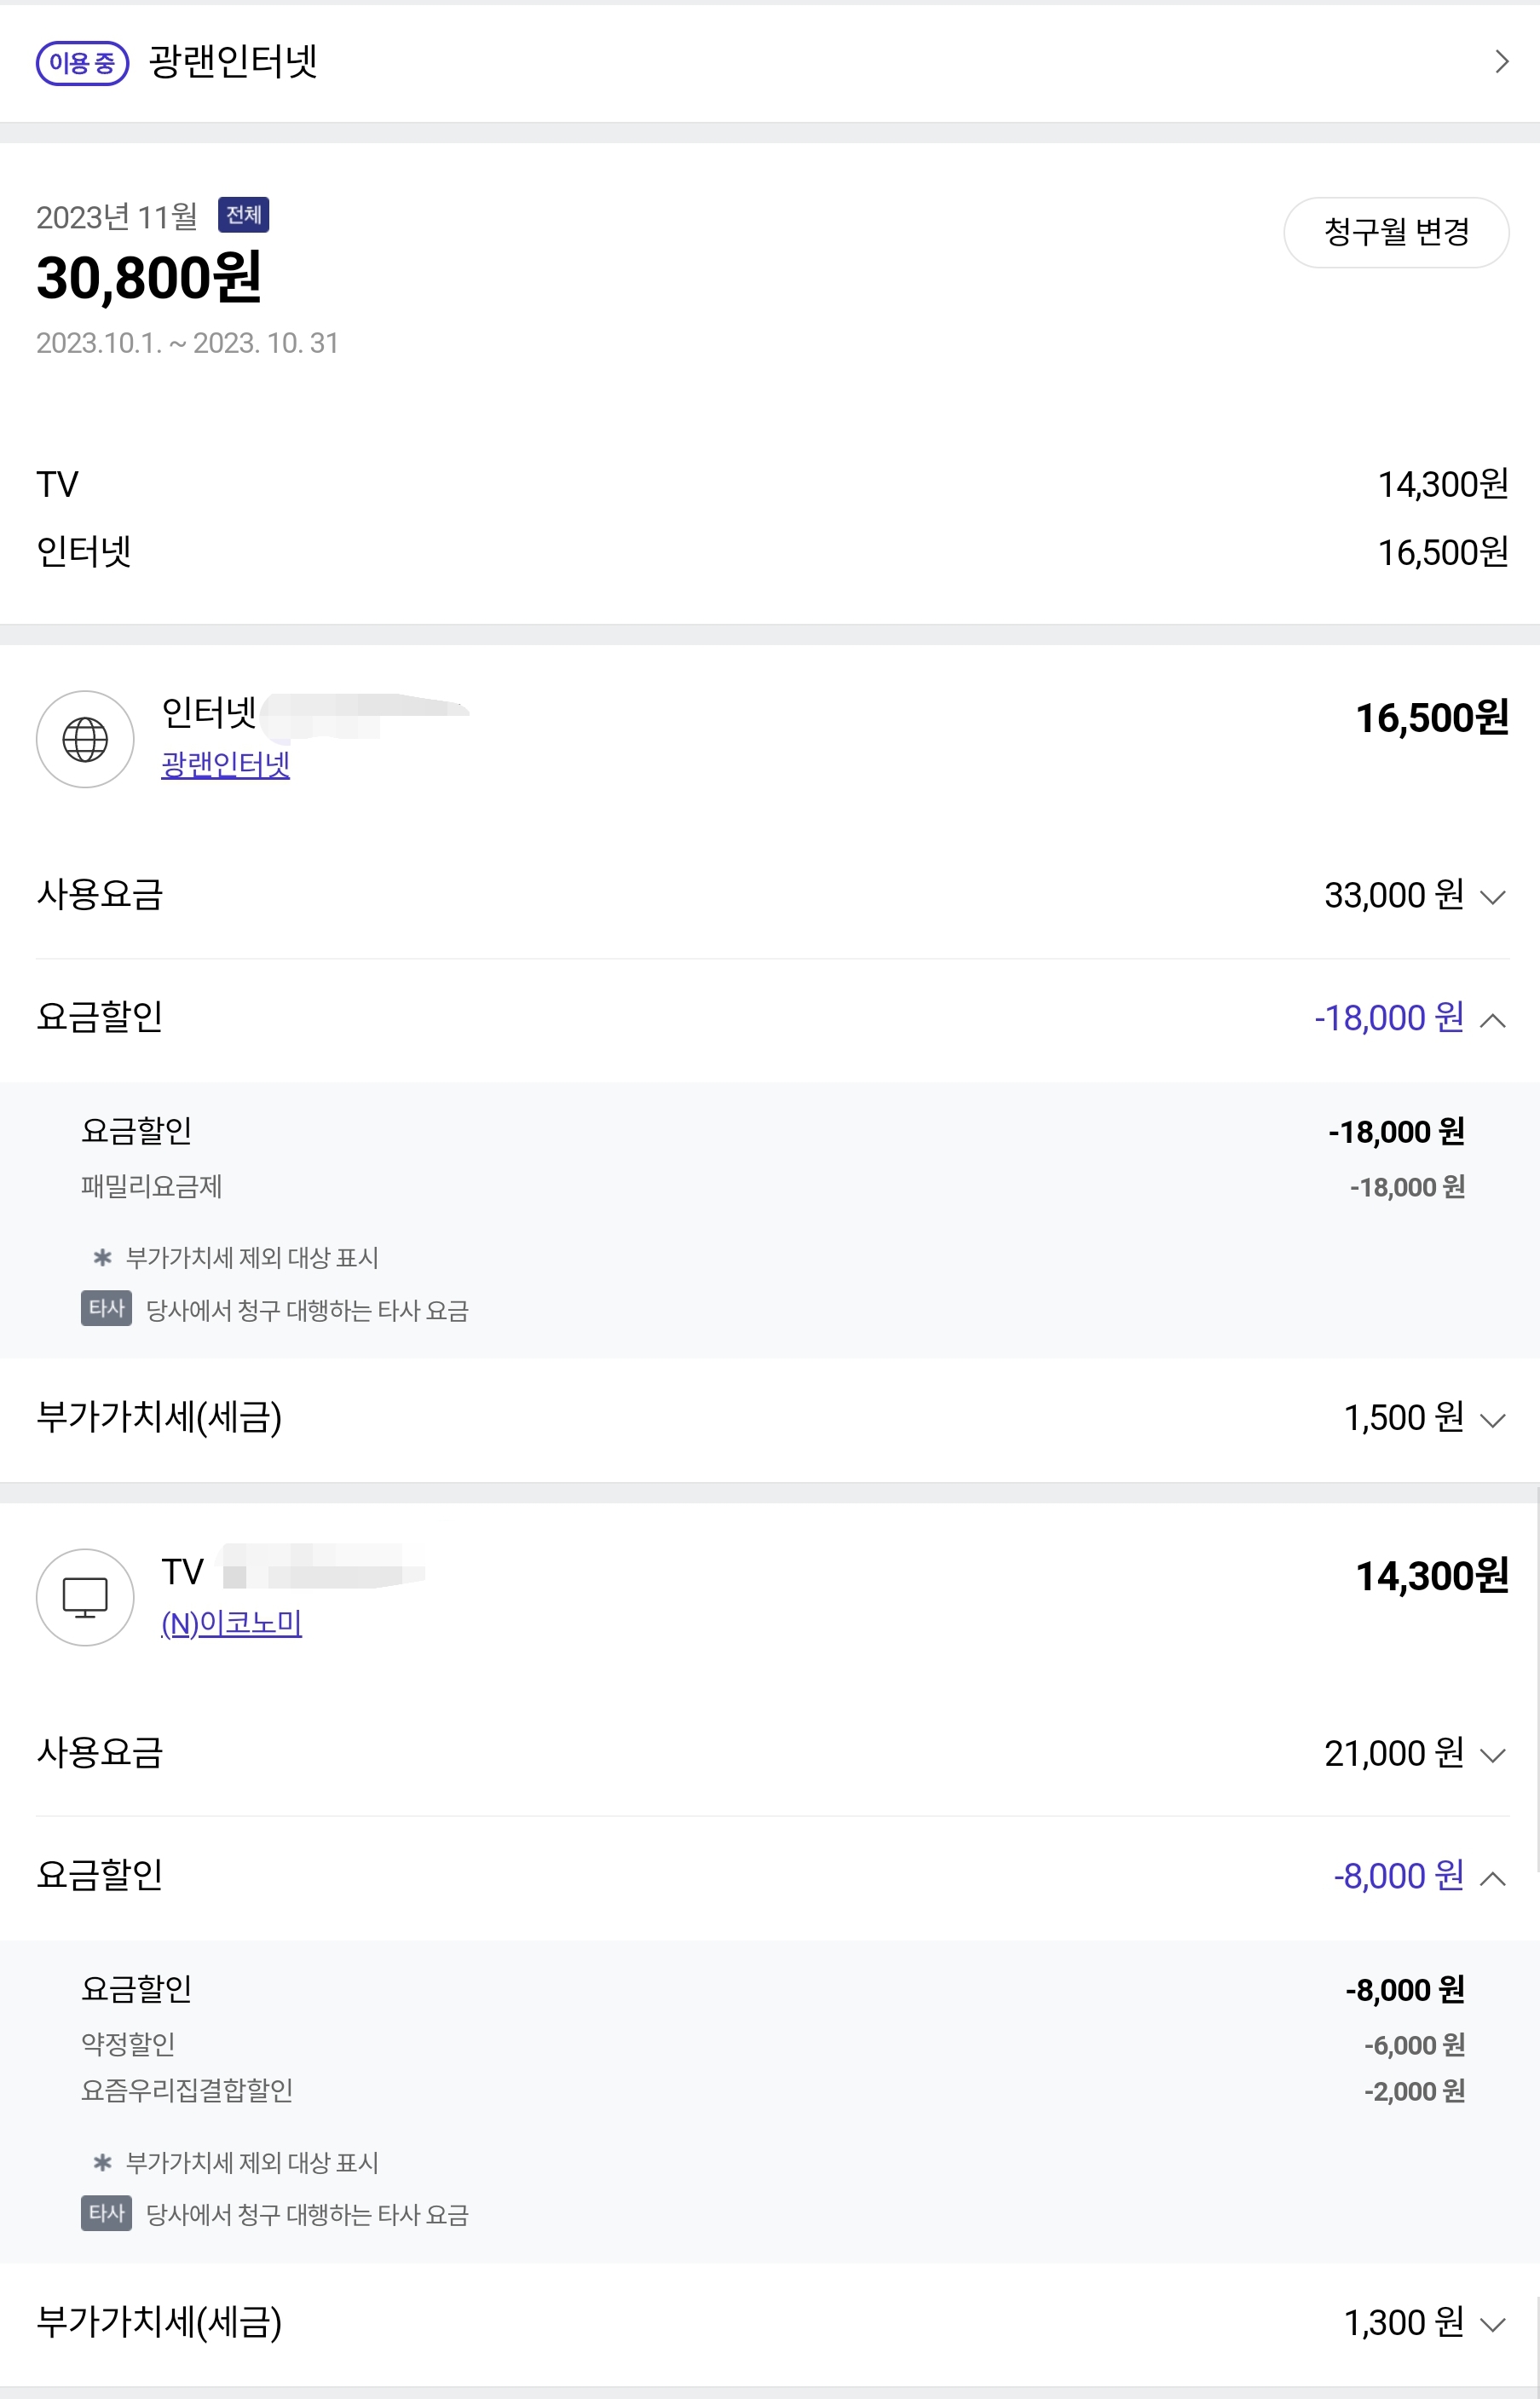
Task: Collapse internet 요금할인 -18,000 원 section
Action: 1492,1019
